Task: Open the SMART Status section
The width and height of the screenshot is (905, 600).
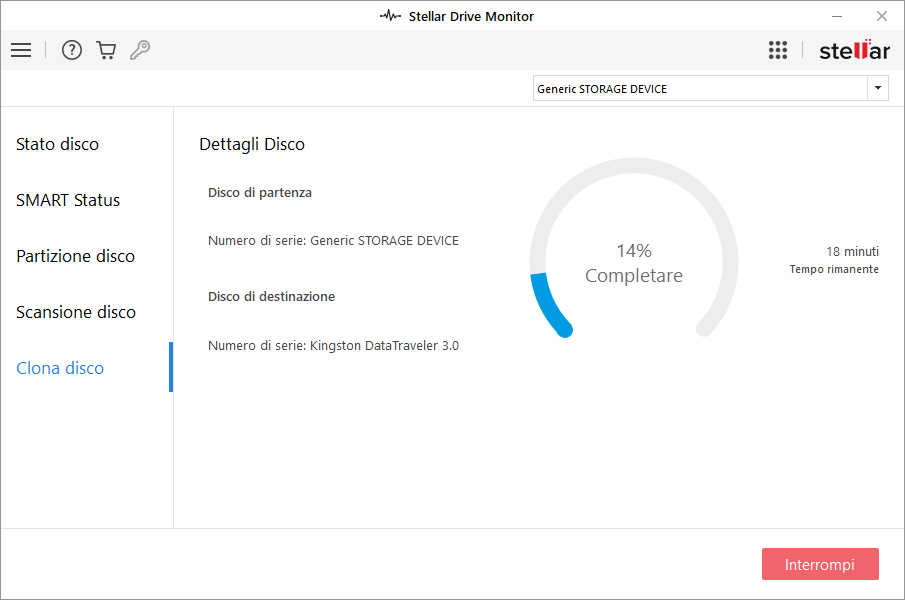Action: click(68, 200)
